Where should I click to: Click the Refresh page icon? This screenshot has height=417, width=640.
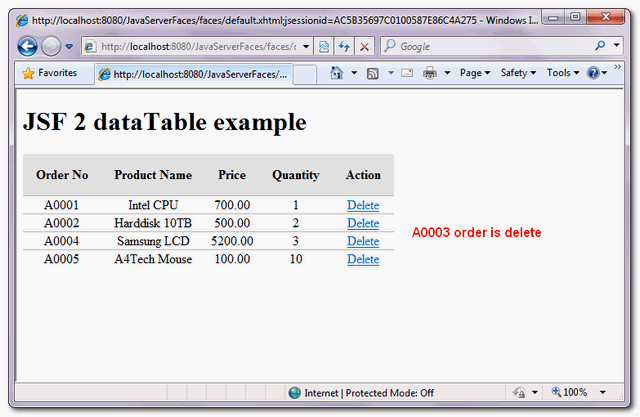click(x=344, y=47)
